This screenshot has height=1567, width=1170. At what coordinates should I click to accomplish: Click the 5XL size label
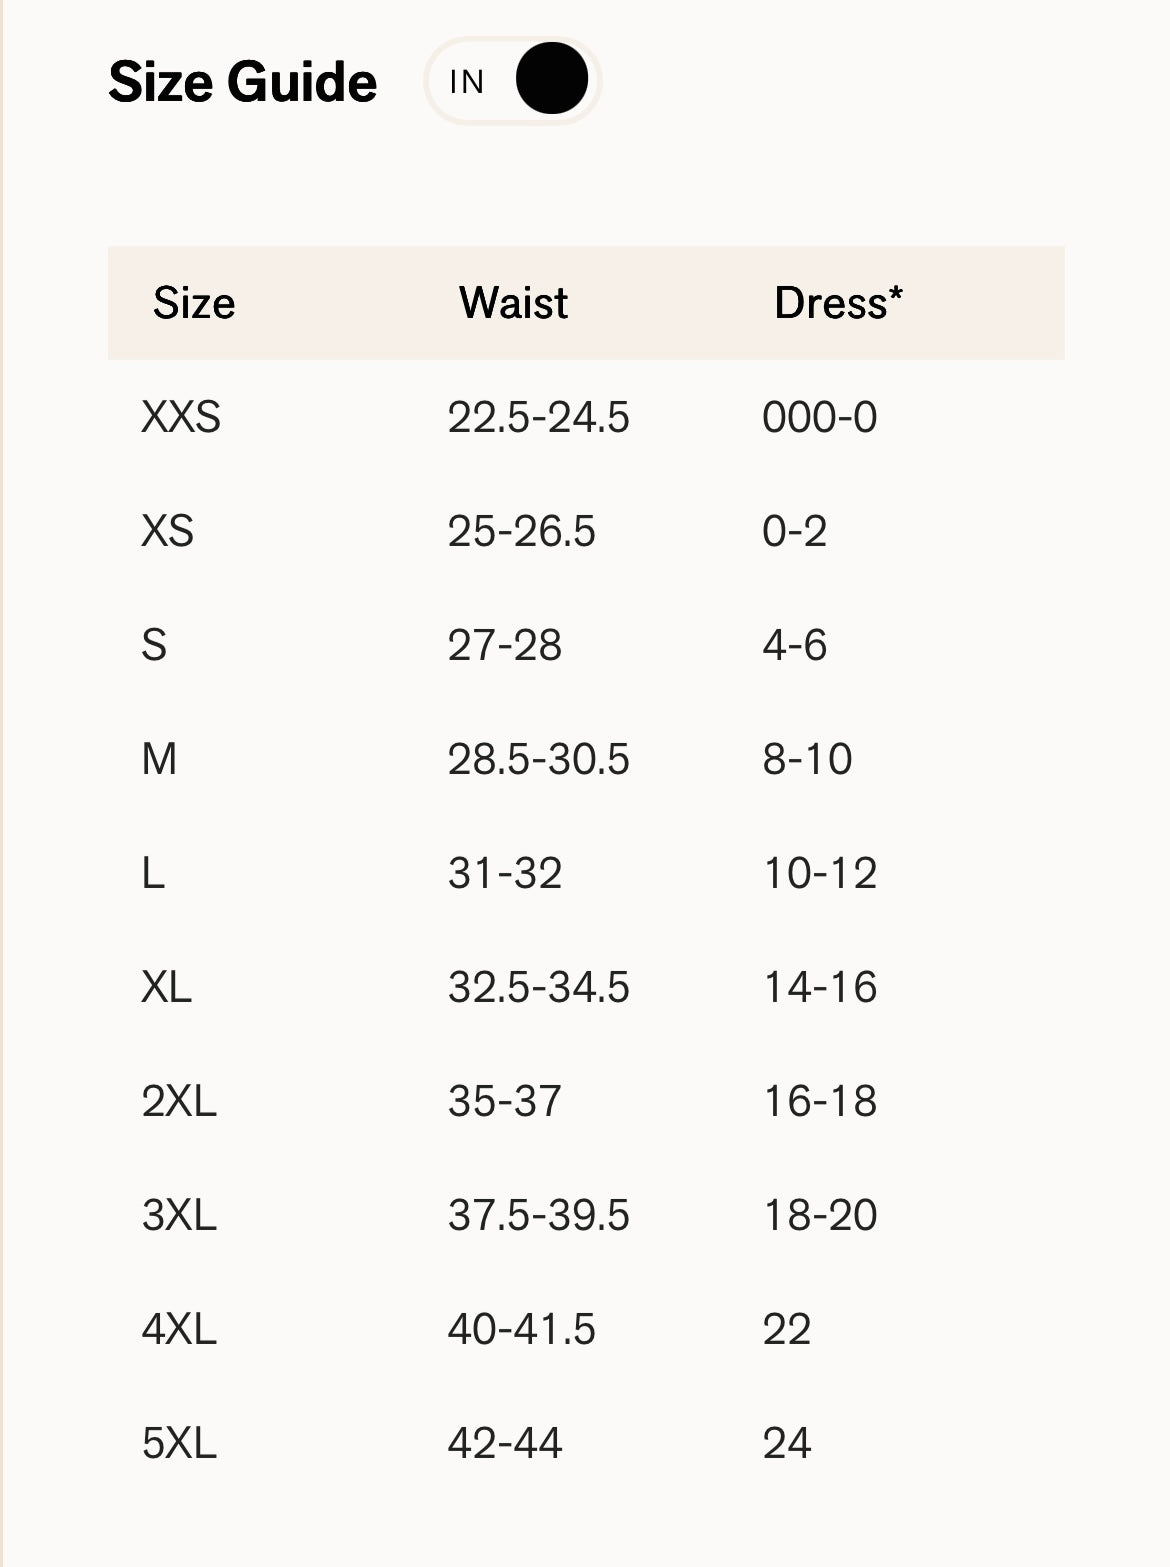182,1441
